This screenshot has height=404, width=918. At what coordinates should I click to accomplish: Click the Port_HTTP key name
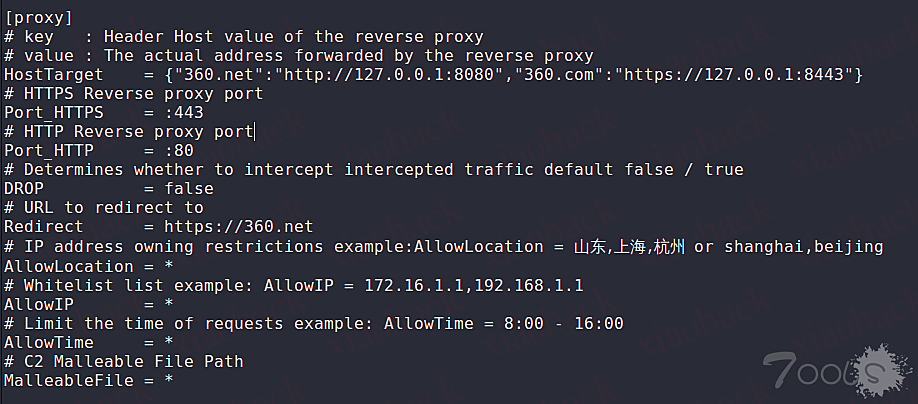pos(49,151)
